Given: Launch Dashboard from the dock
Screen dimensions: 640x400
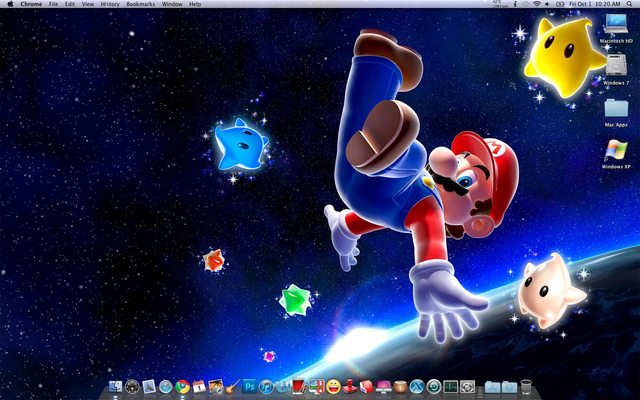Looking at the screenshot, I should [132, 386].
